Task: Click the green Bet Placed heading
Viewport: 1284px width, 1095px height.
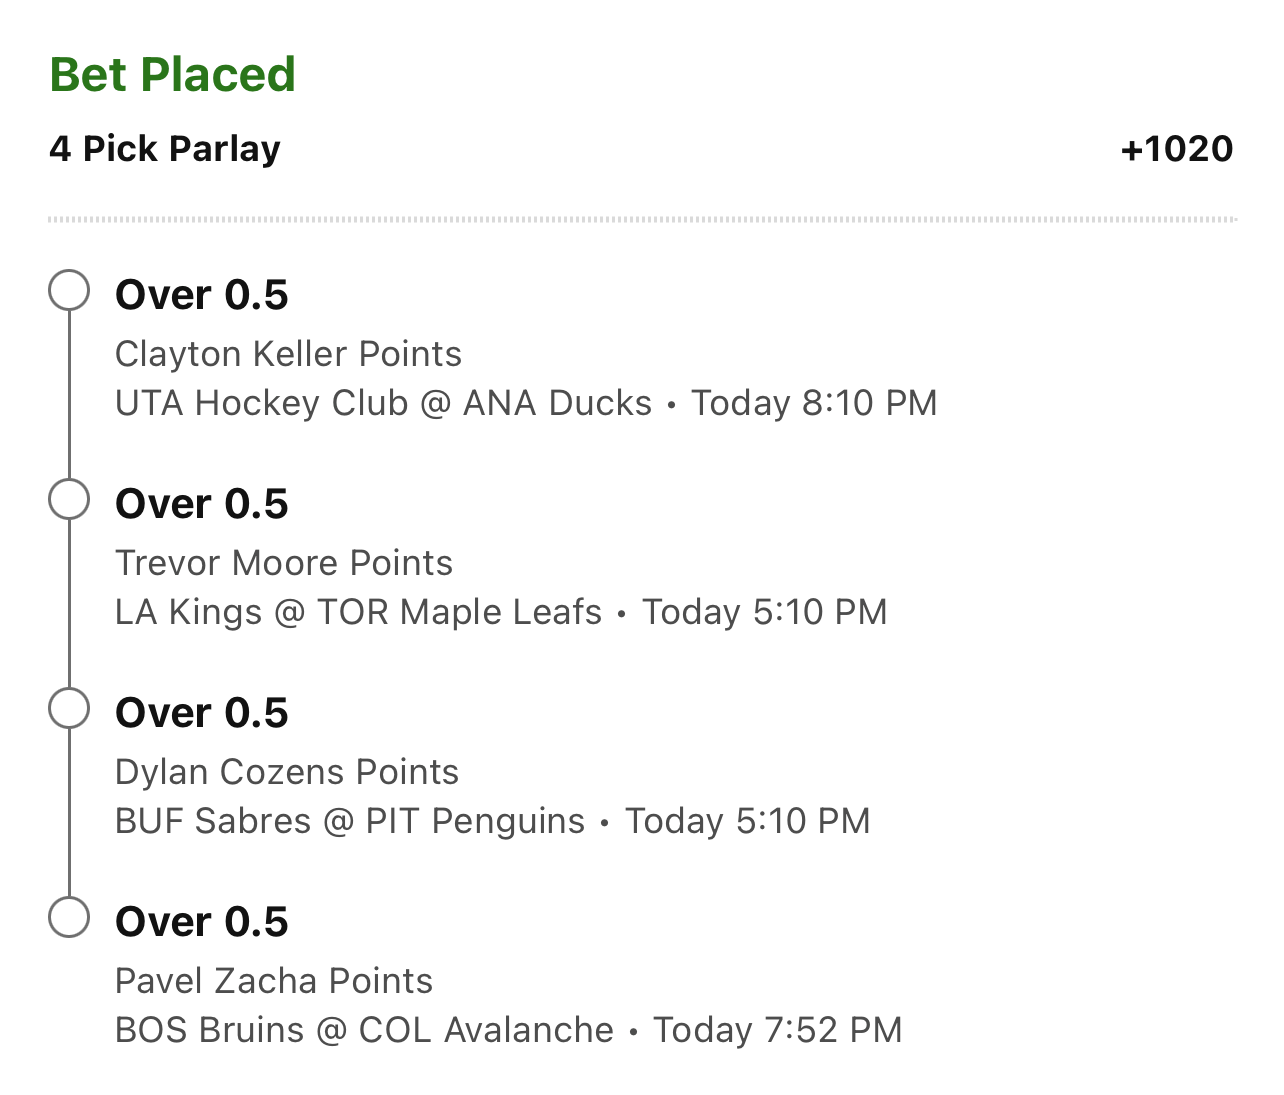Action: [172, 75]
